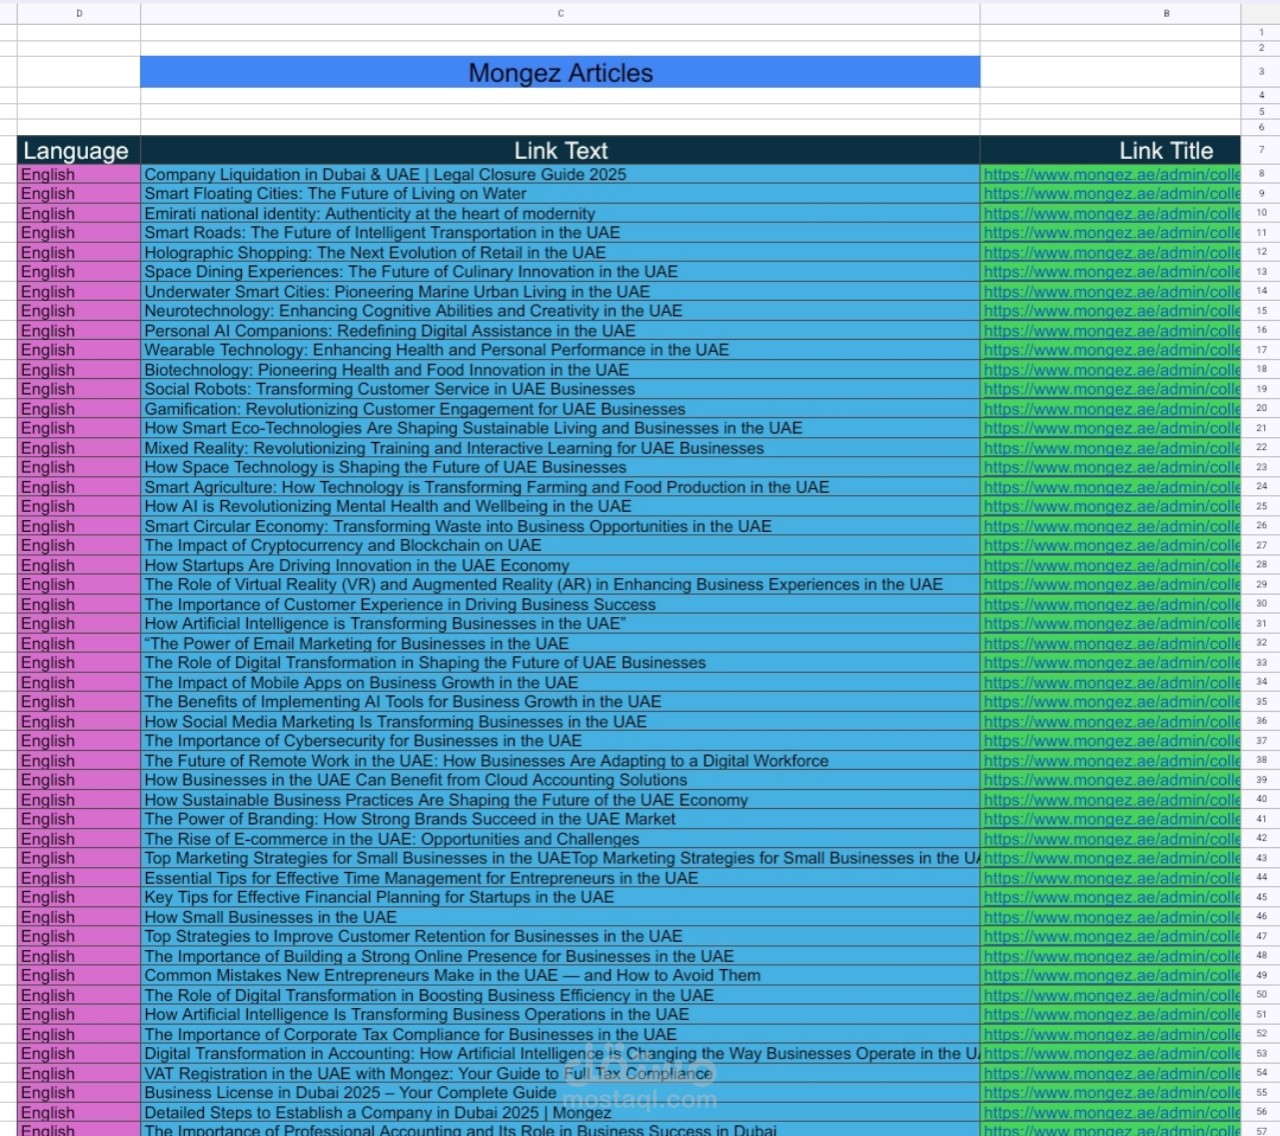Click 'How Startups Are Driving Innovation' cell
Screen dimensions: 1280x1136
point(560,565)
